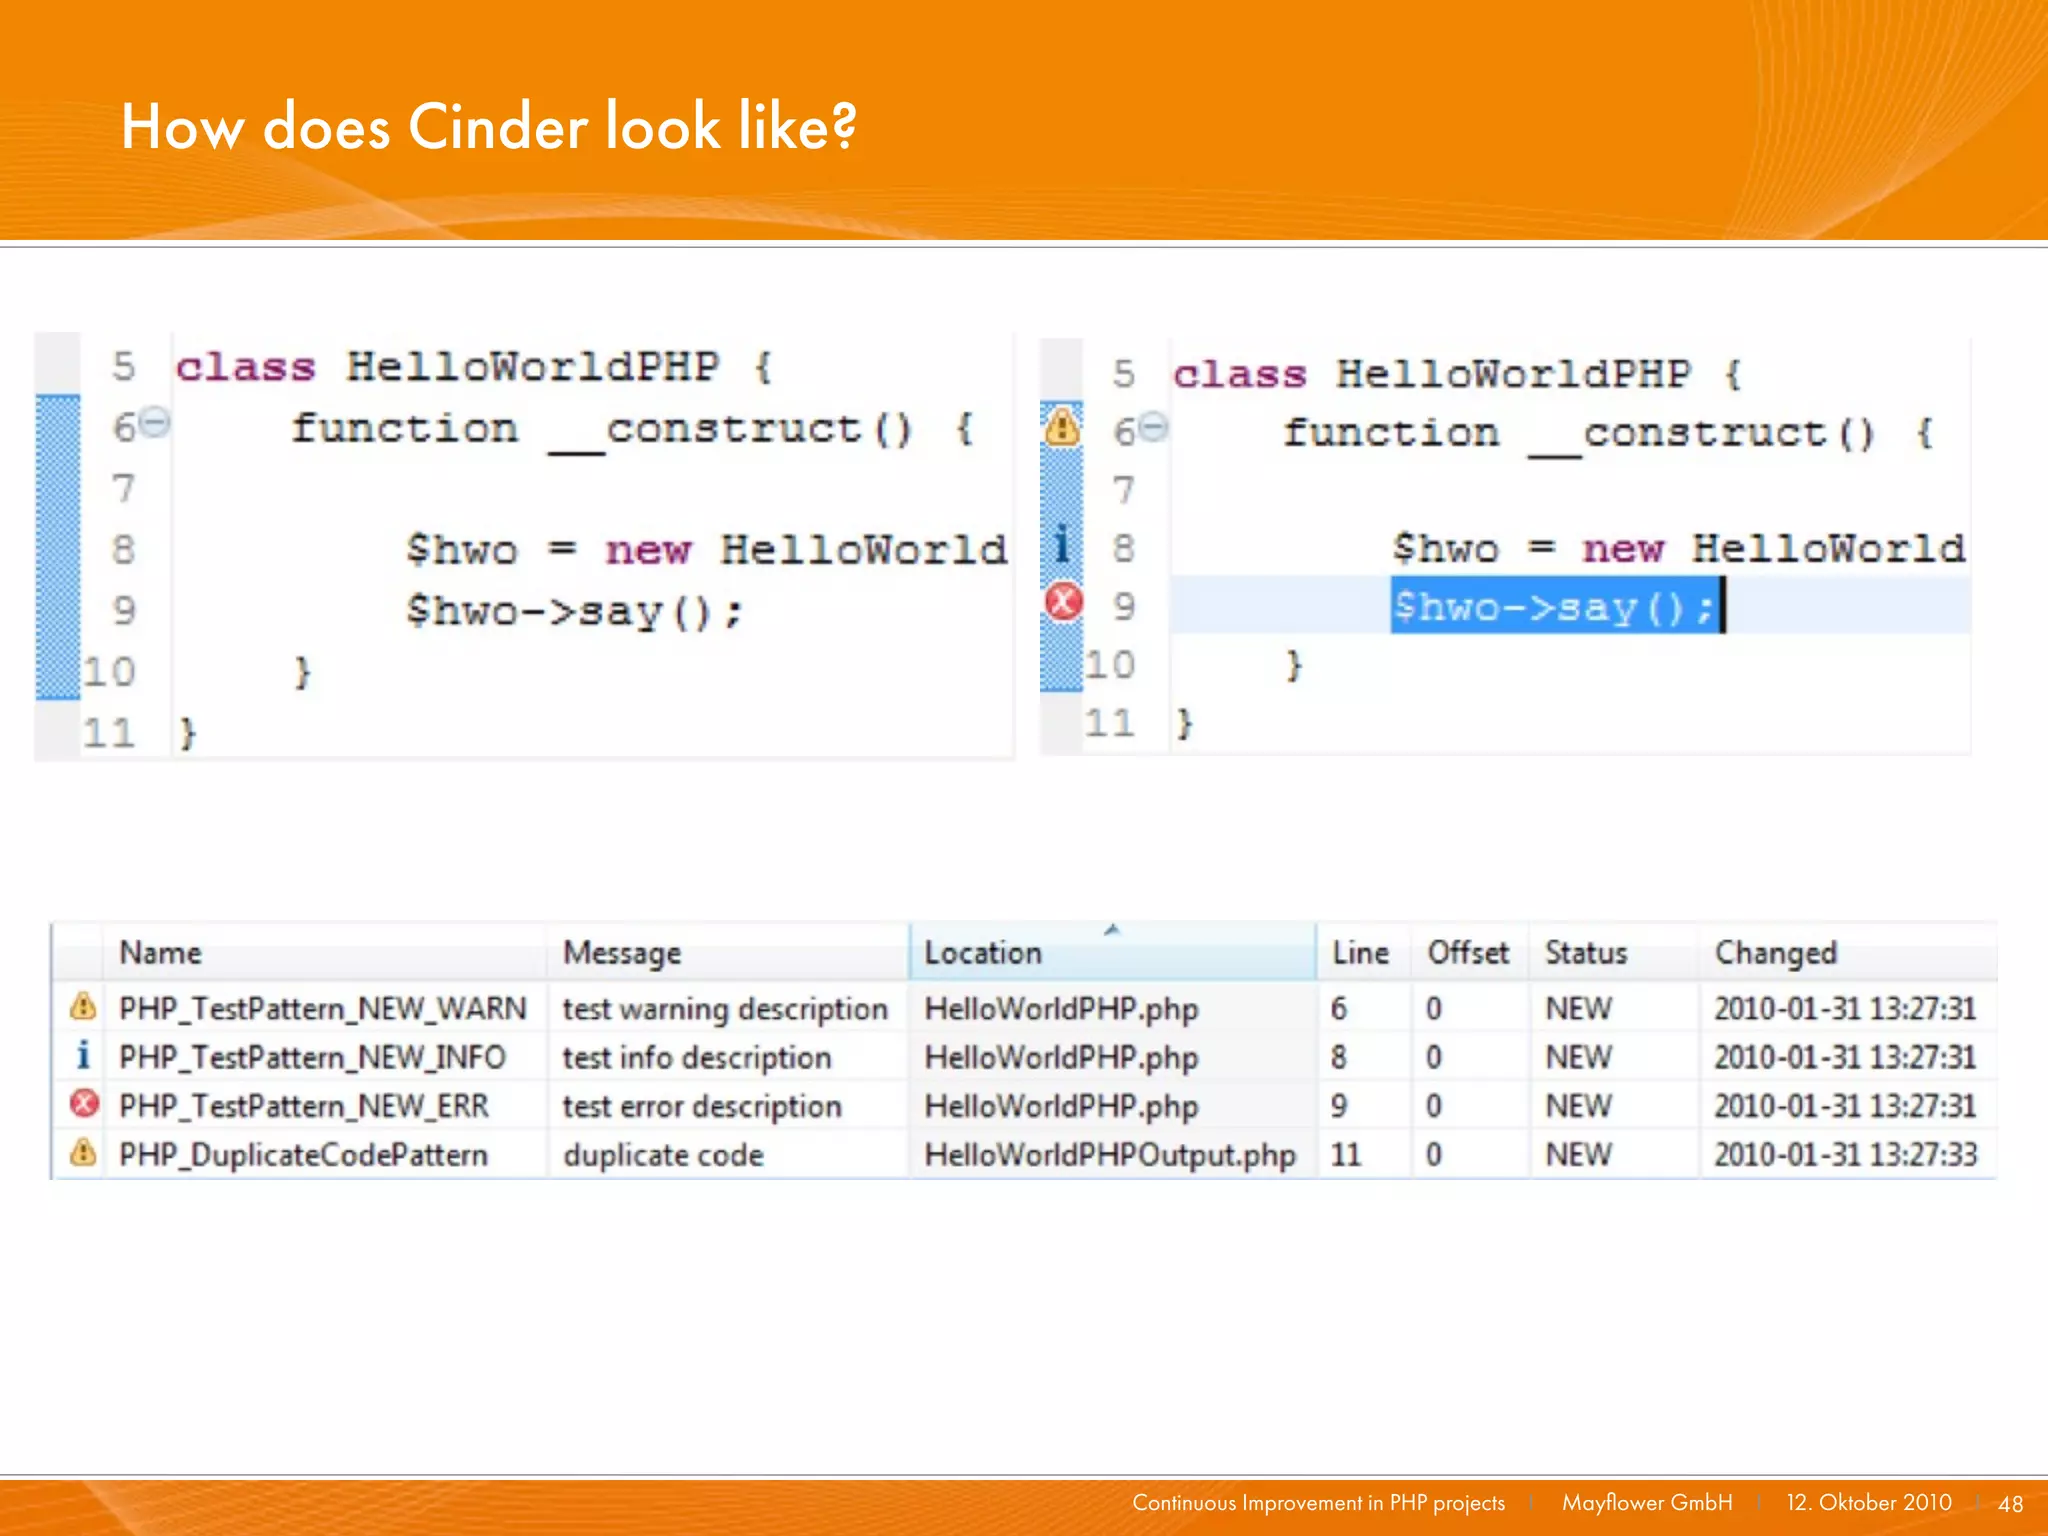Click timestamp 2010-01-31 13:27:33
The image size is (2048, 1536).
click(x=1845, y=1155)
